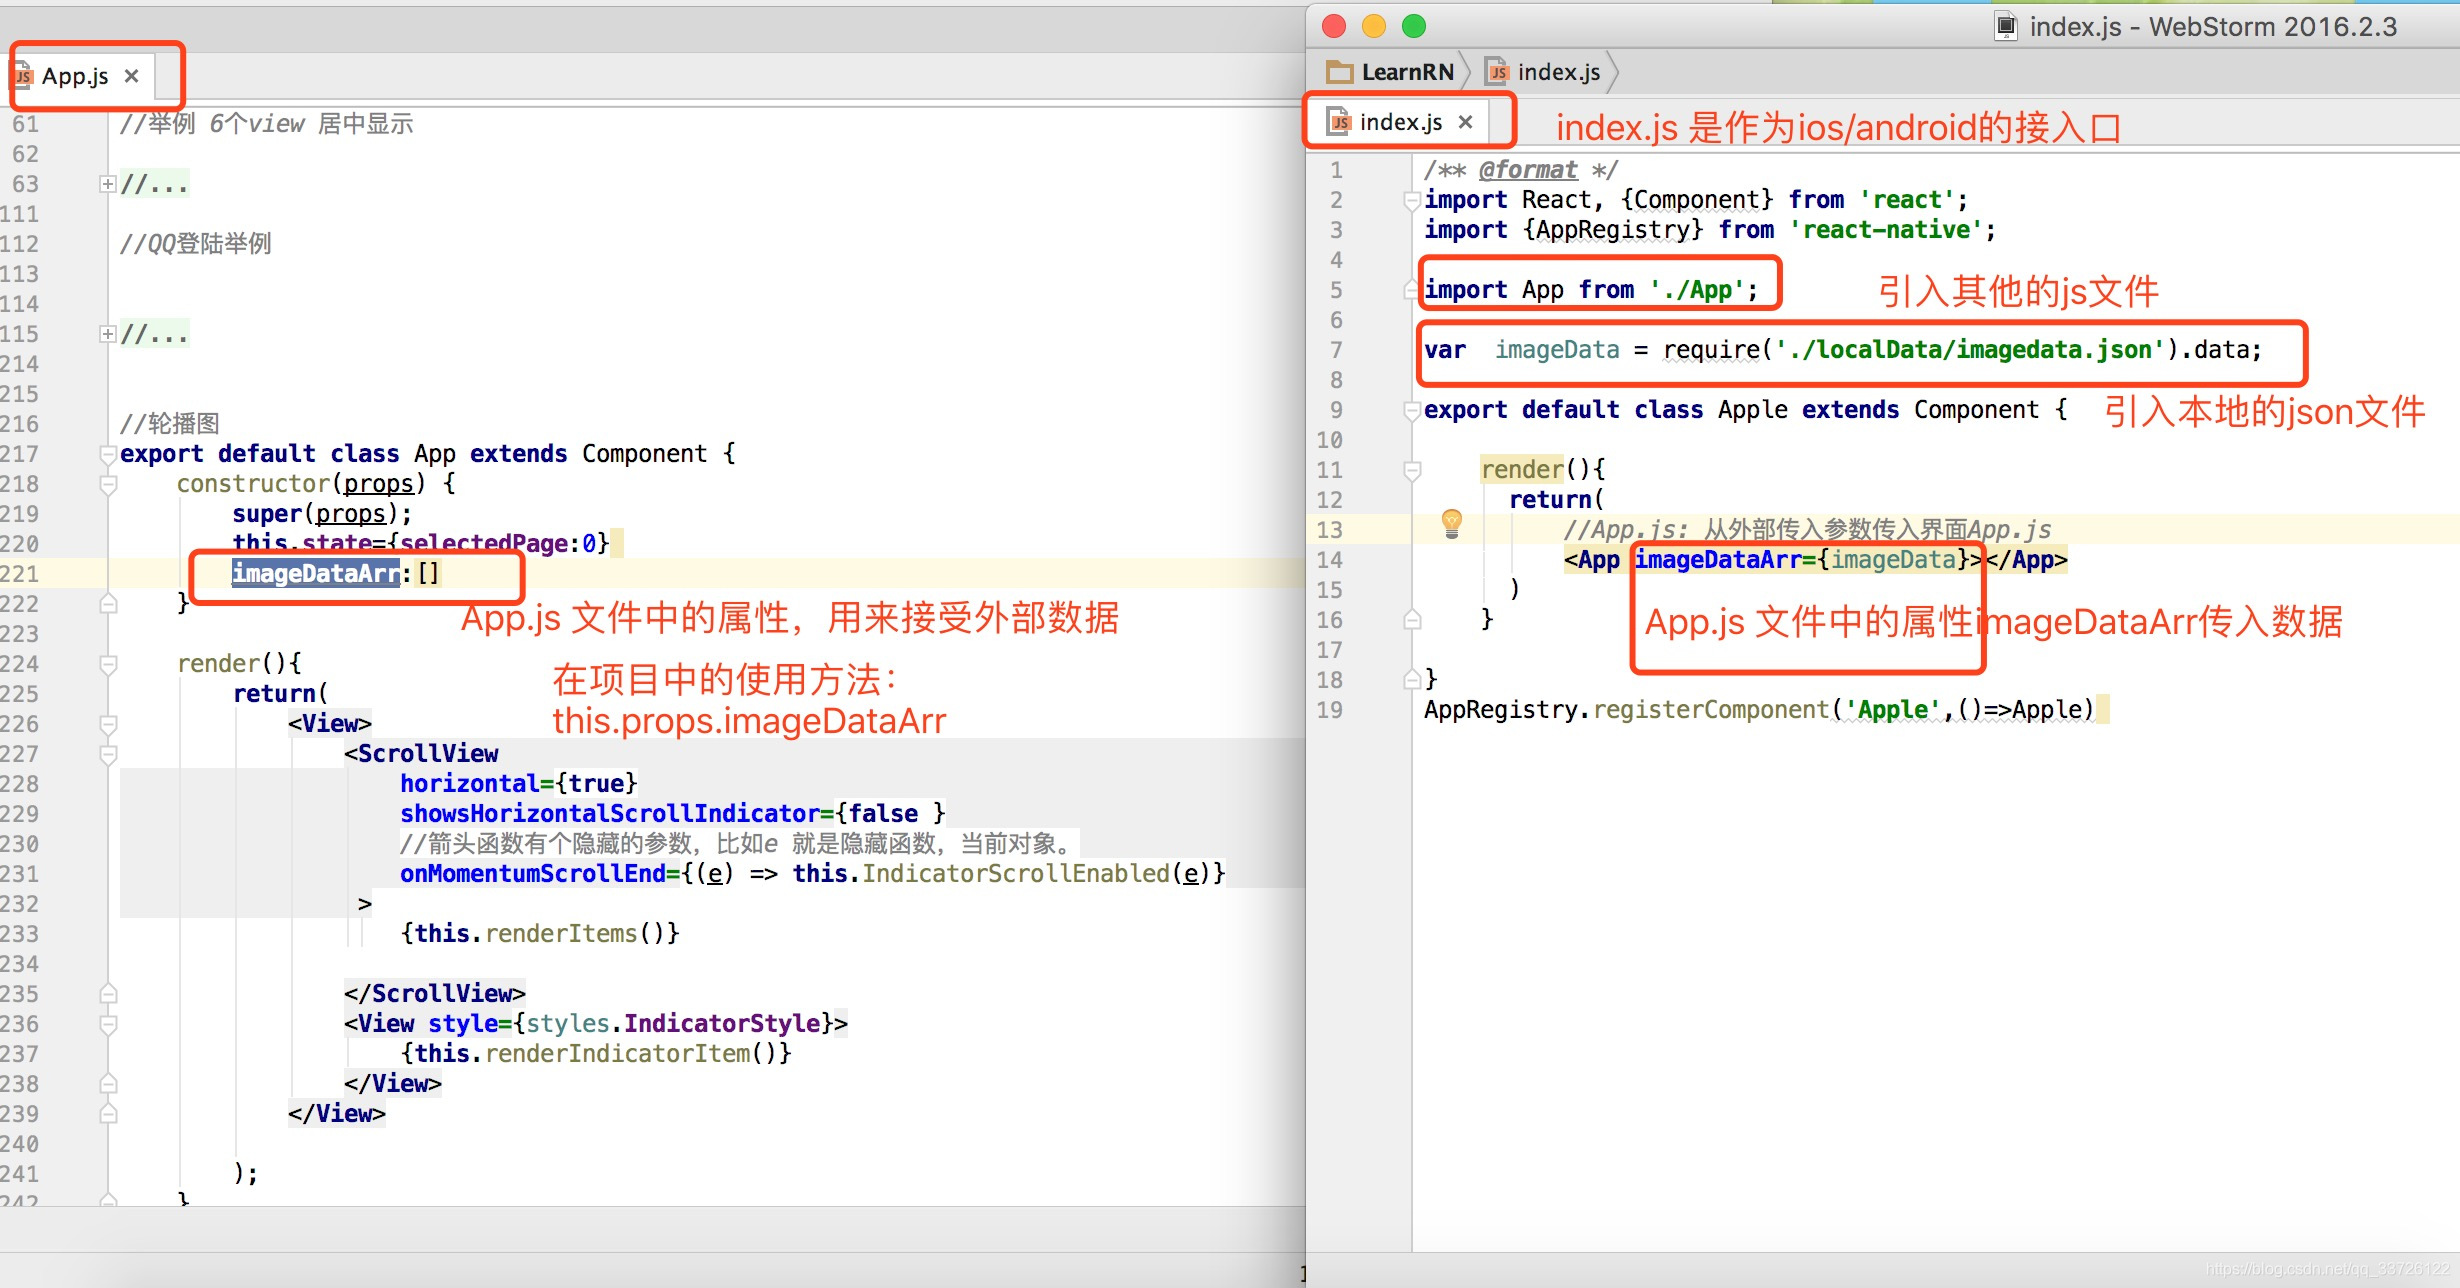Click the JS file icon on App.js tab

coord(24,77)
